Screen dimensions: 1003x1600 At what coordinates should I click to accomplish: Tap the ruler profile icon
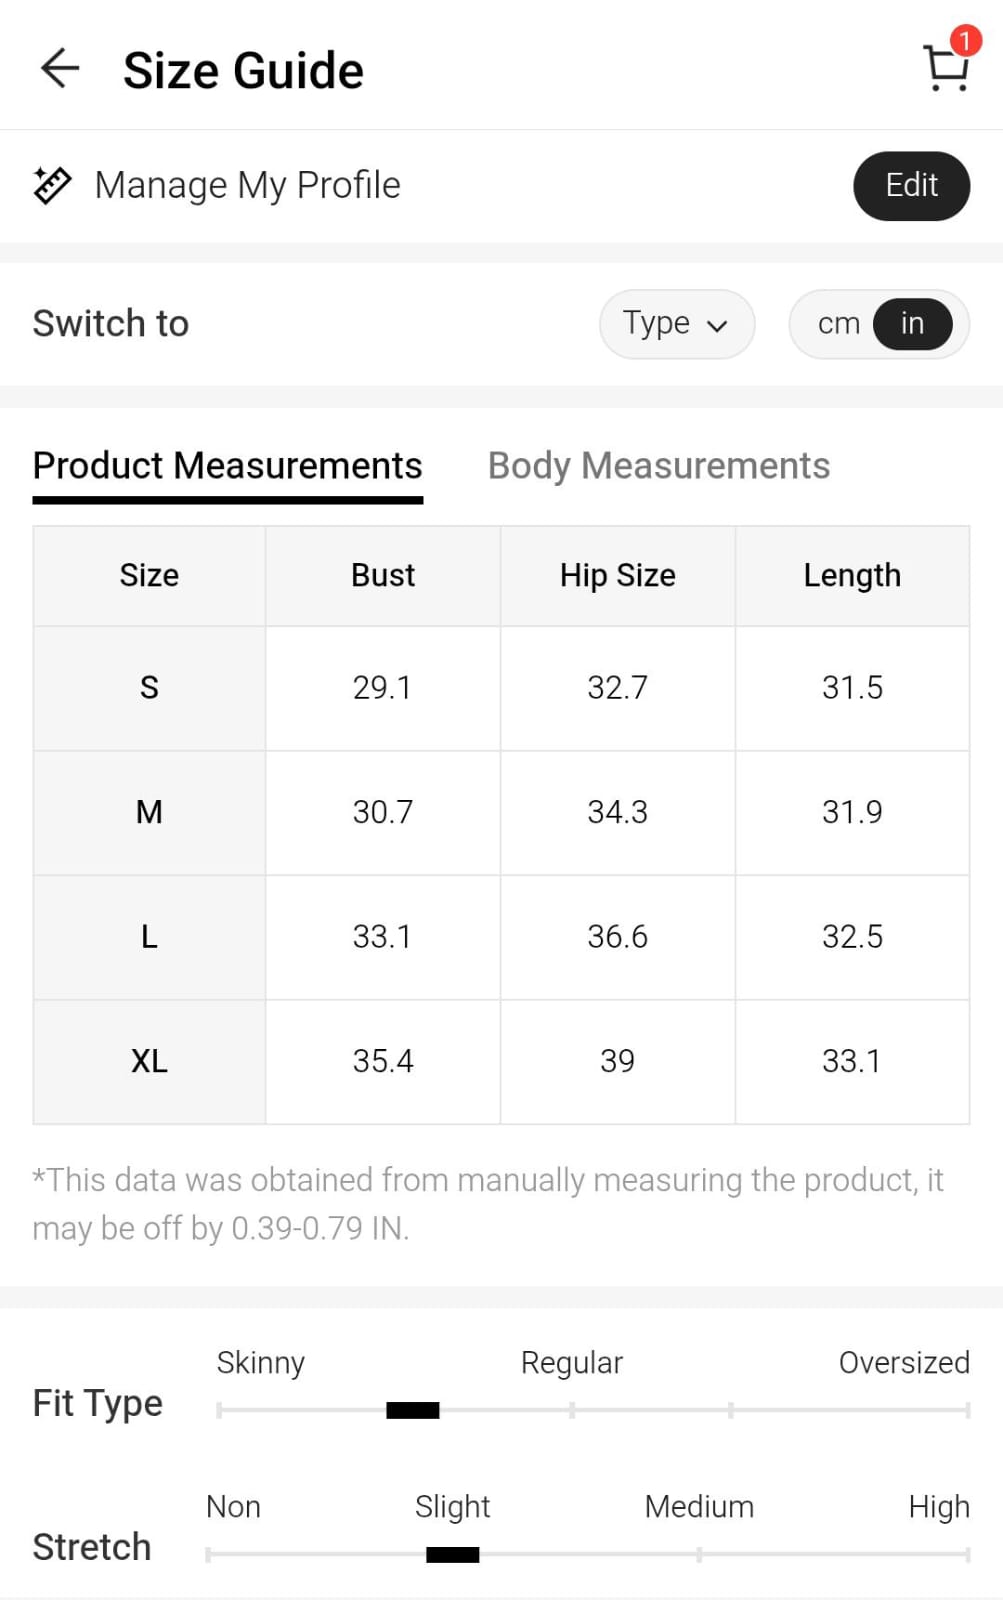click(x=52, y=185)
